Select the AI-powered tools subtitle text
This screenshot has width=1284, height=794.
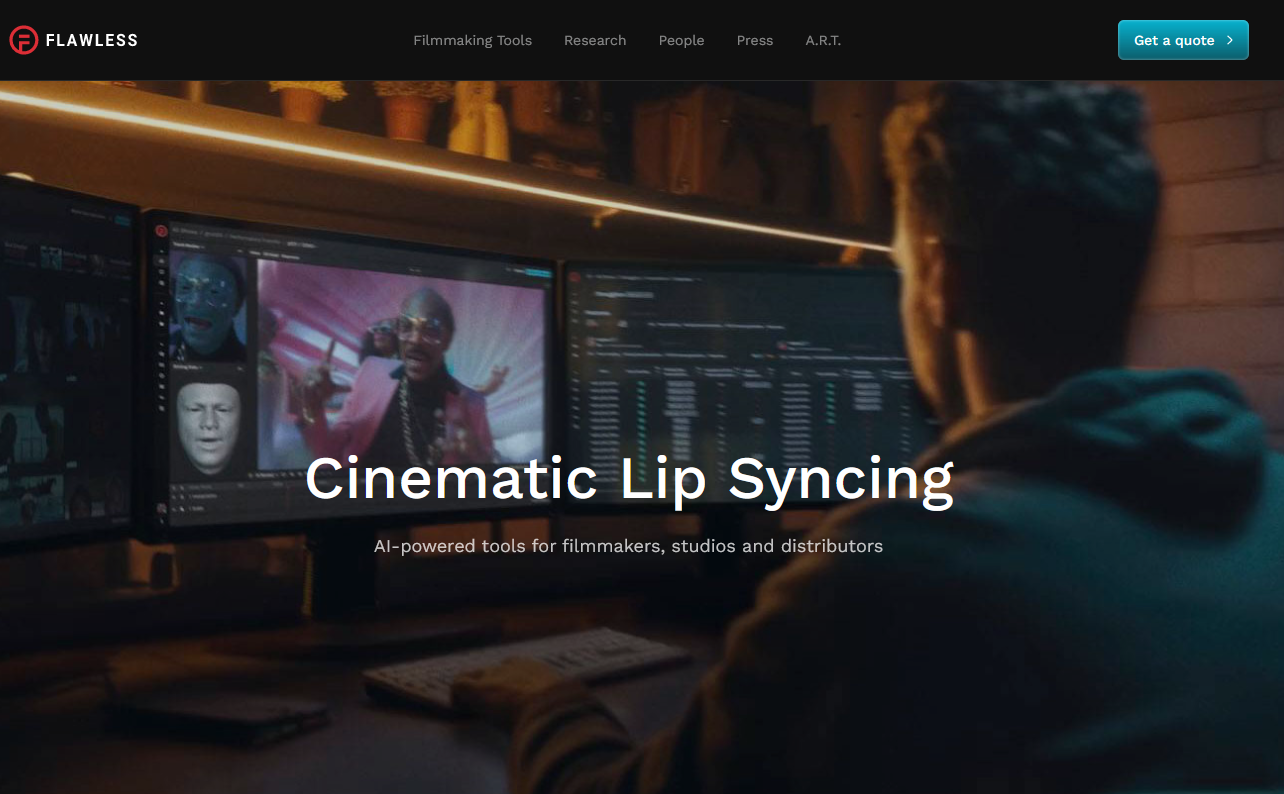628,546
